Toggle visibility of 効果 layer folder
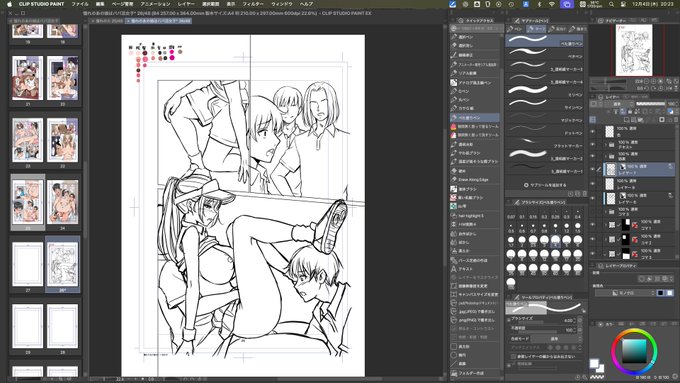This screenshot has height=383, width=680. click(593, 156)
